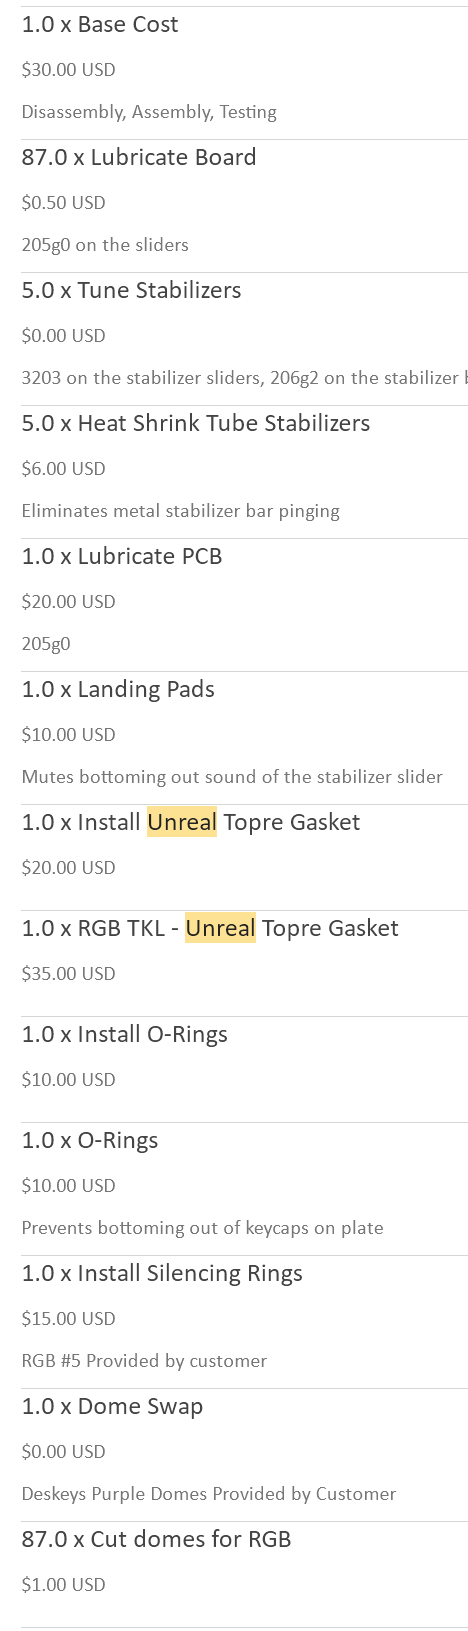This screenshot has height=1631, width=468.
Task: Click highlighted Unreal in Install Topre Gasket
Action: pos(182,823)
